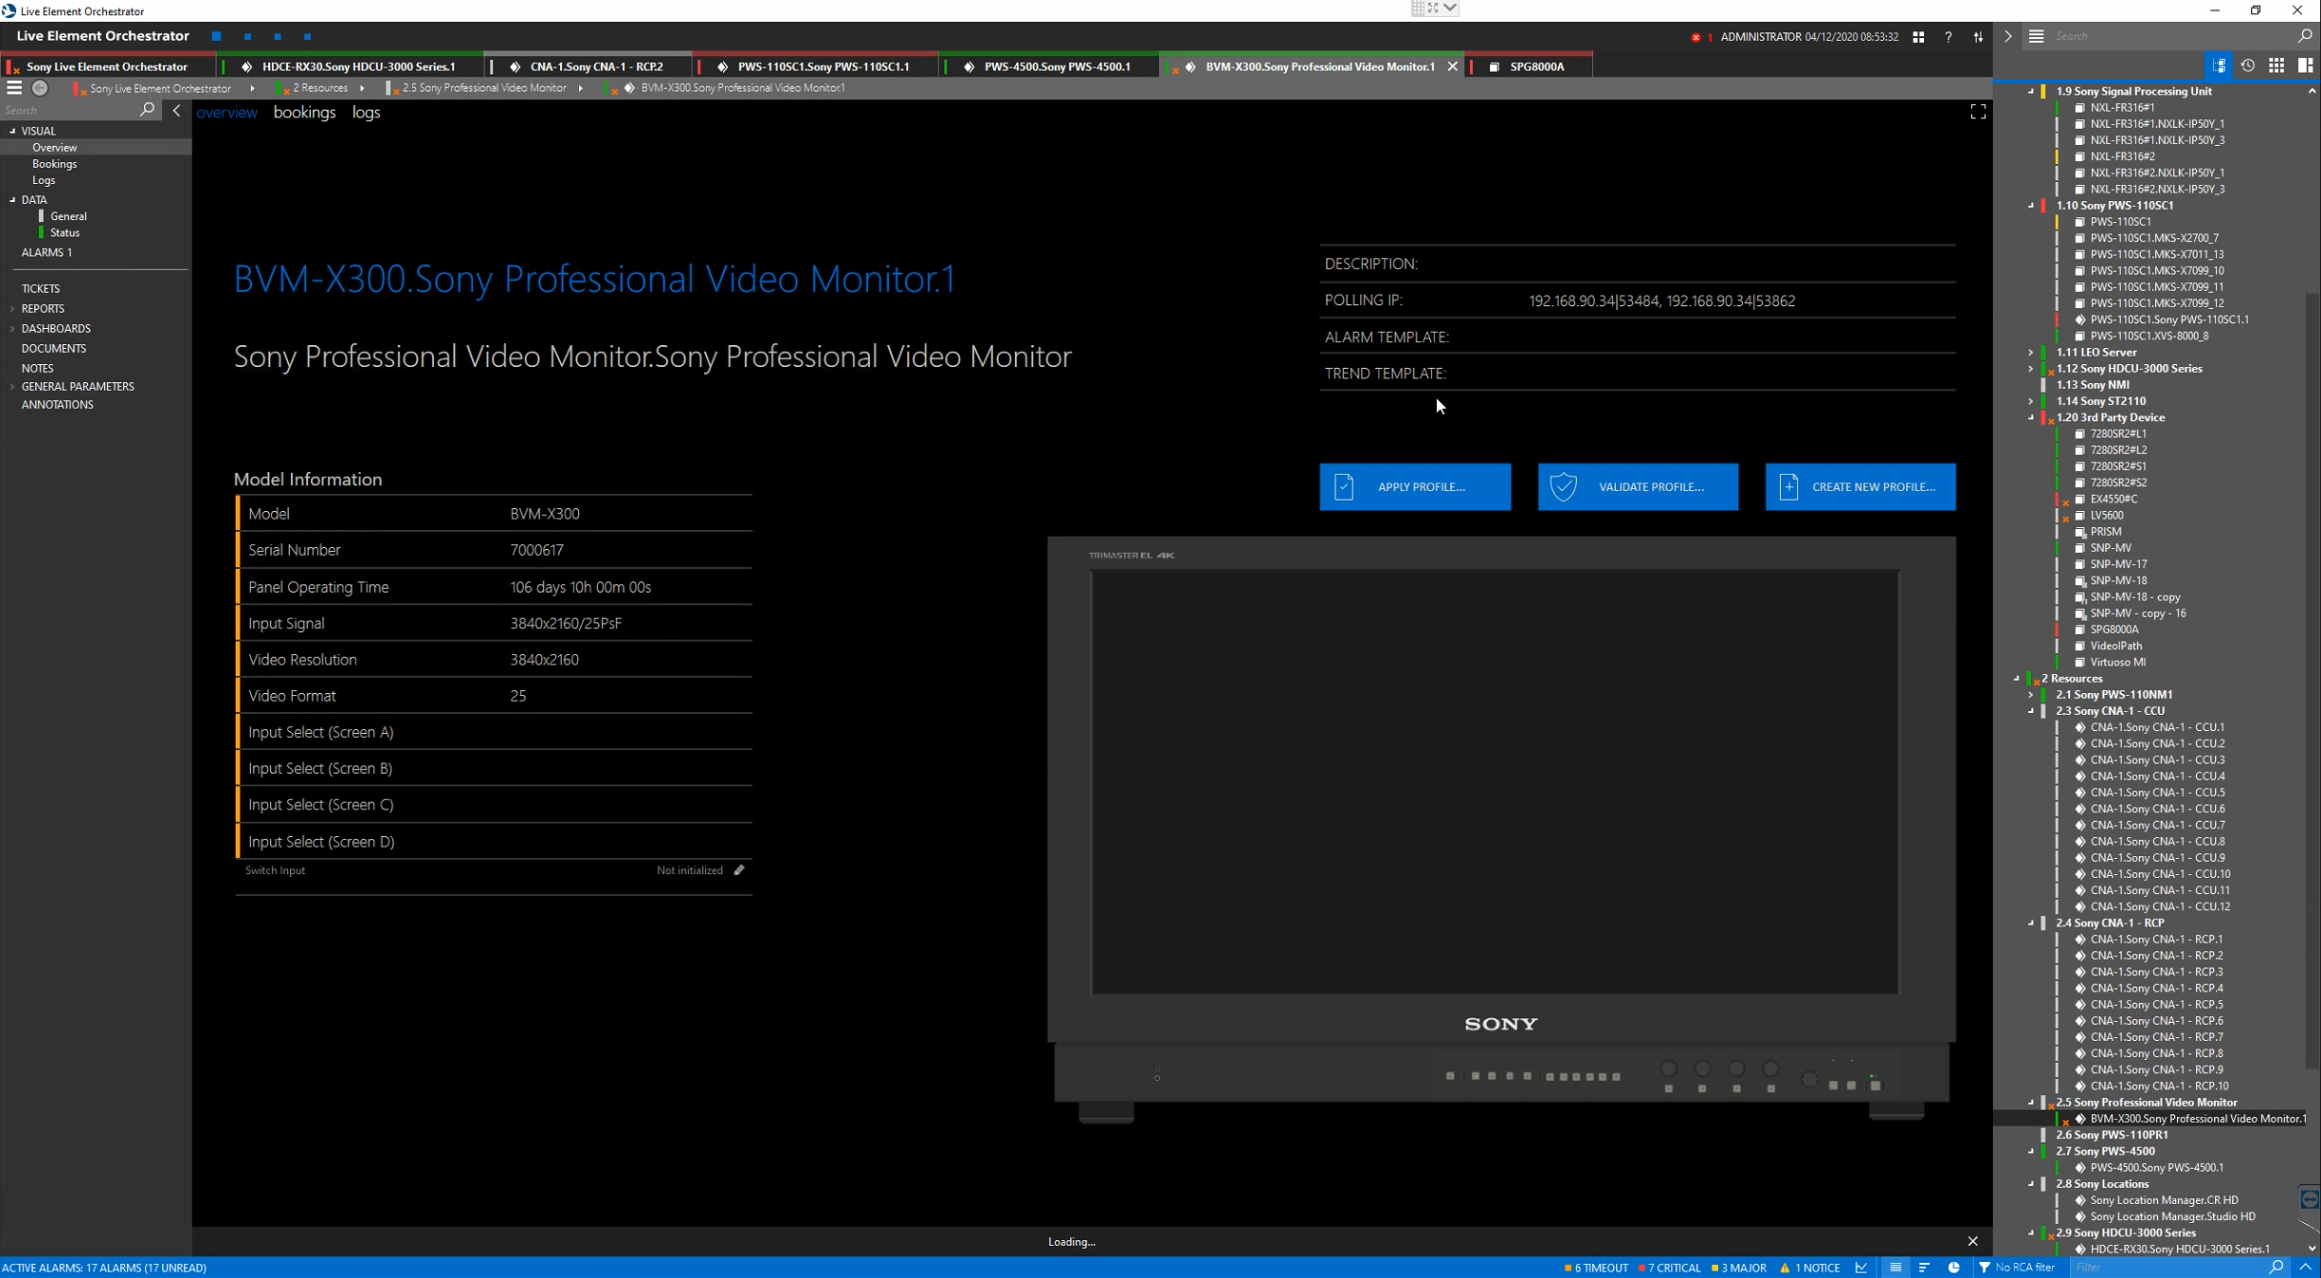Collapse the 1.20 3rd Party Device node

pos(2031,417)
